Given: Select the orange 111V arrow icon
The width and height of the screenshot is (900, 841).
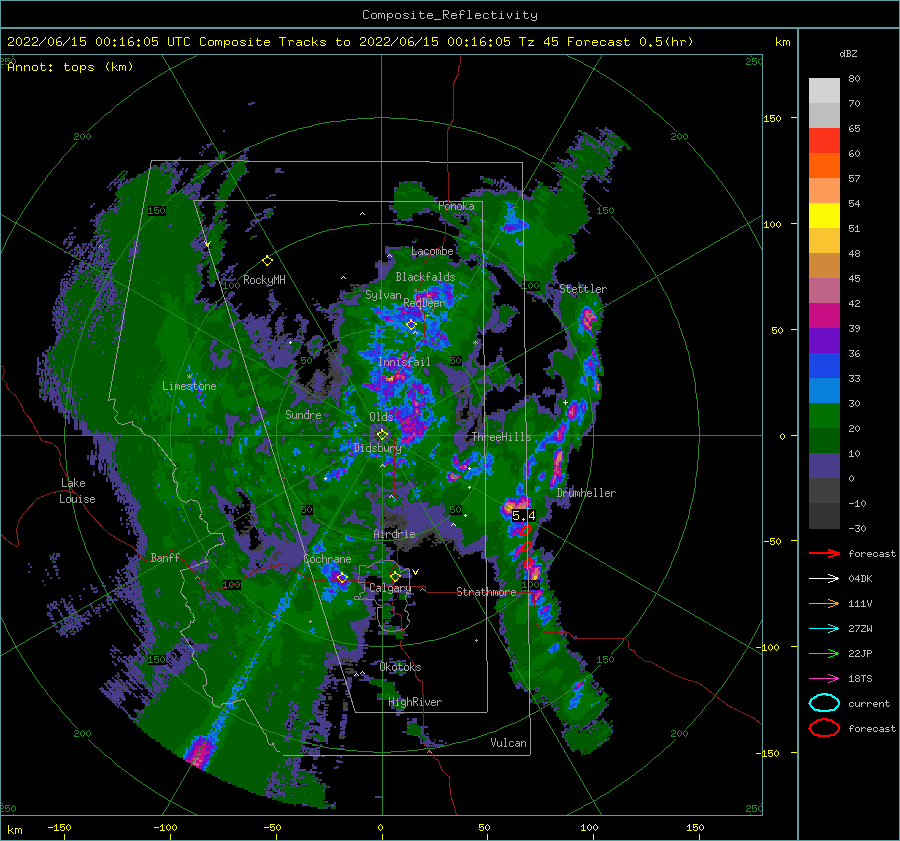Looking at the screenshot, I should pyautogui.click(x=824, y=603).
